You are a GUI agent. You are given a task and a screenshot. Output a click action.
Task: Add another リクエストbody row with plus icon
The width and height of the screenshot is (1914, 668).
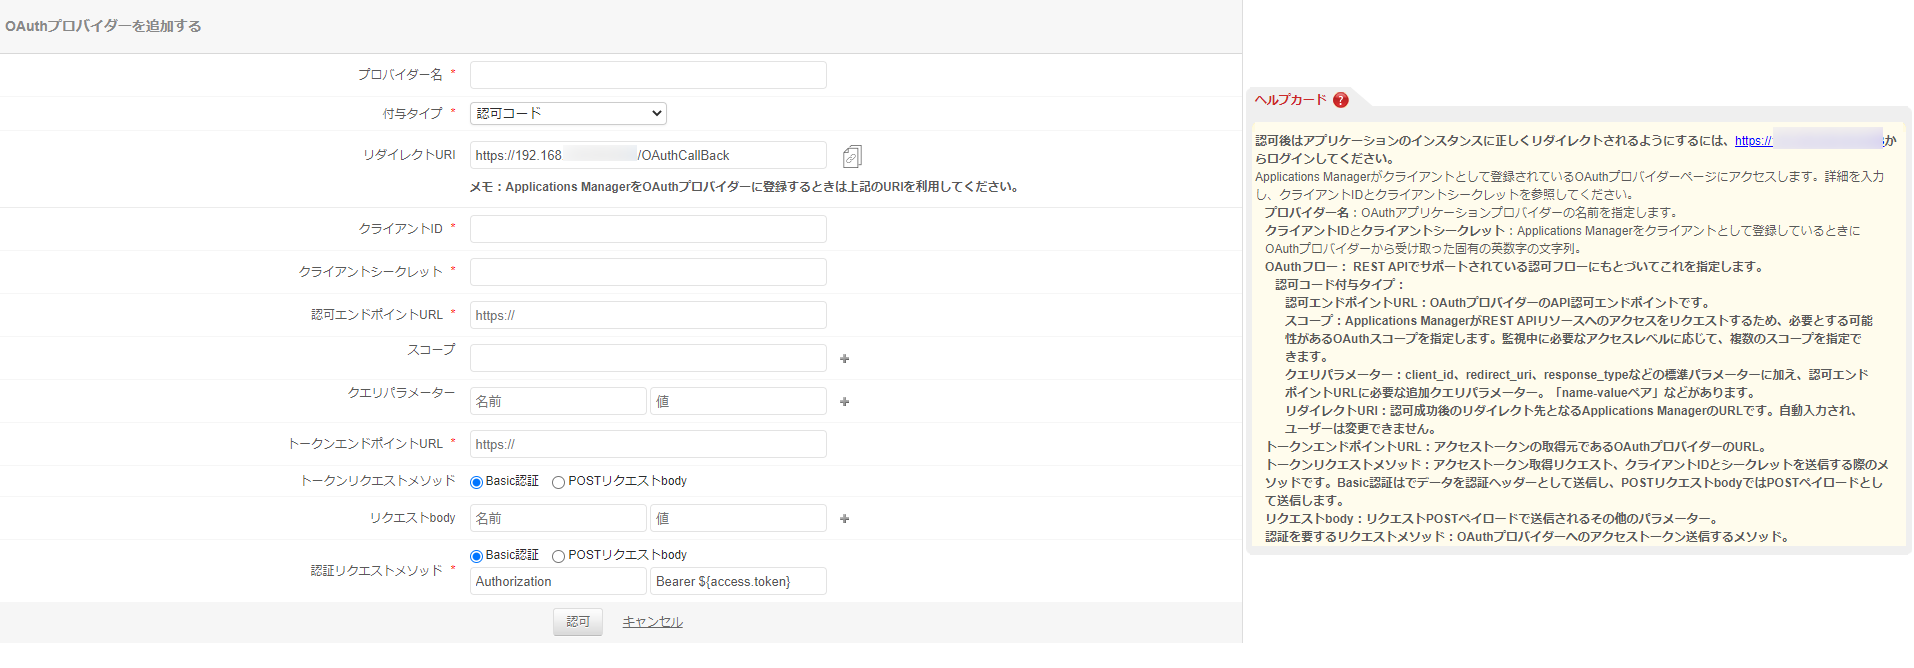(844, 519)
